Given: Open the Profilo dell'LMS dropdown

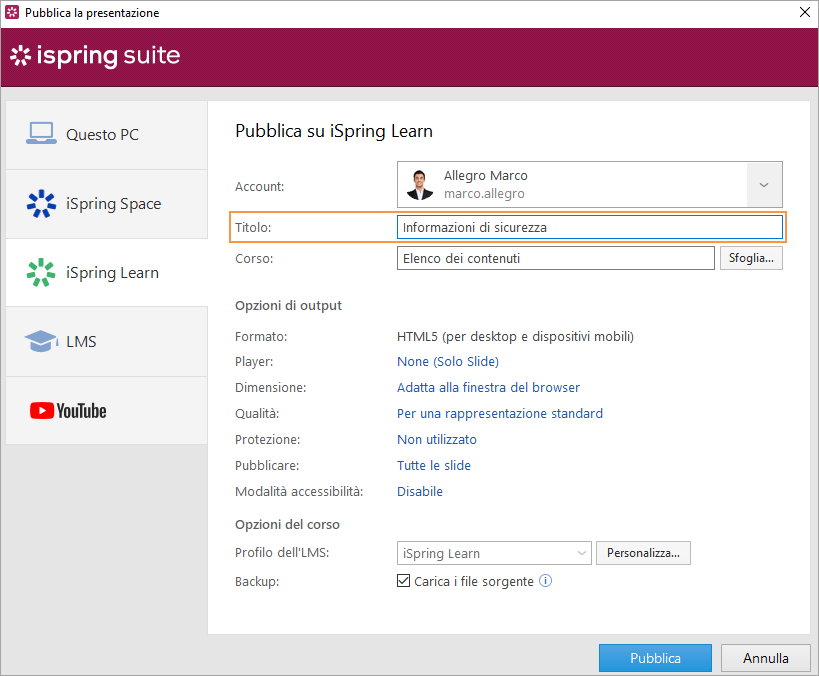Looking at the screenshot, I should point(495,553).
